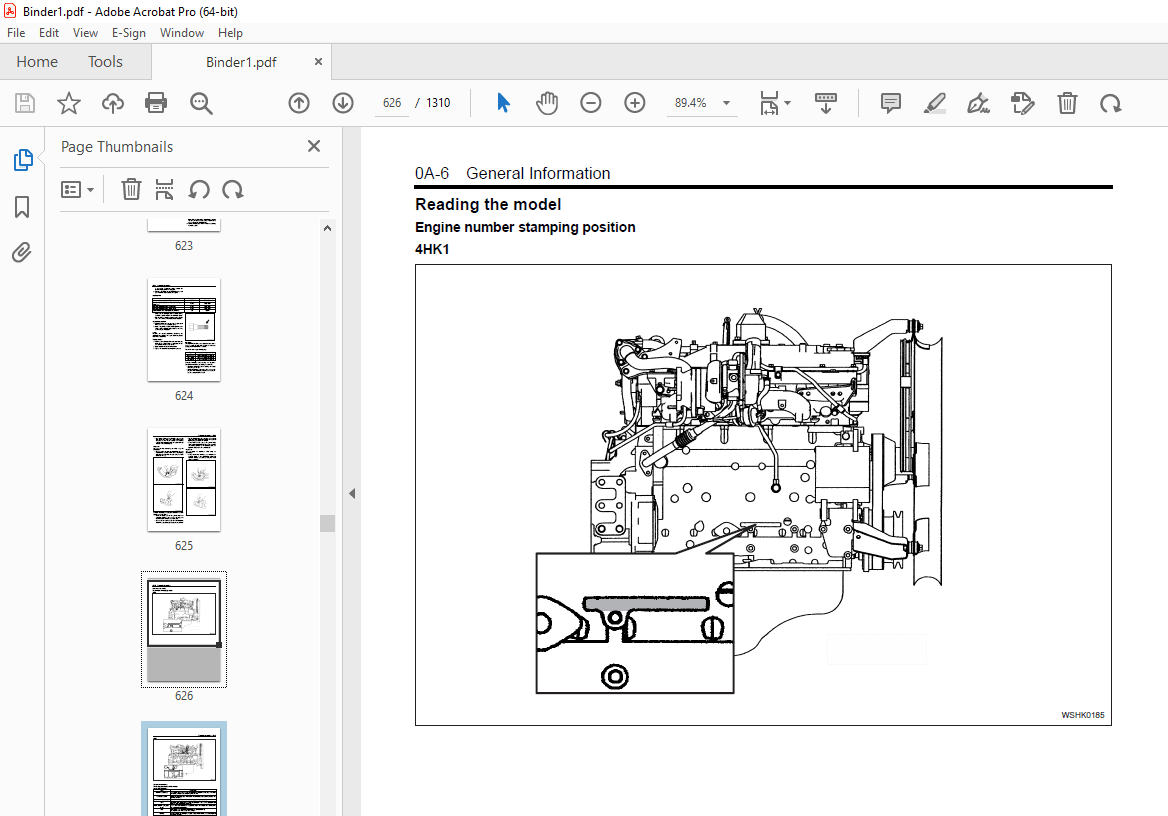1168x816 pixels.
Task: Add a sticky note comment
Action: pos(890,103)
